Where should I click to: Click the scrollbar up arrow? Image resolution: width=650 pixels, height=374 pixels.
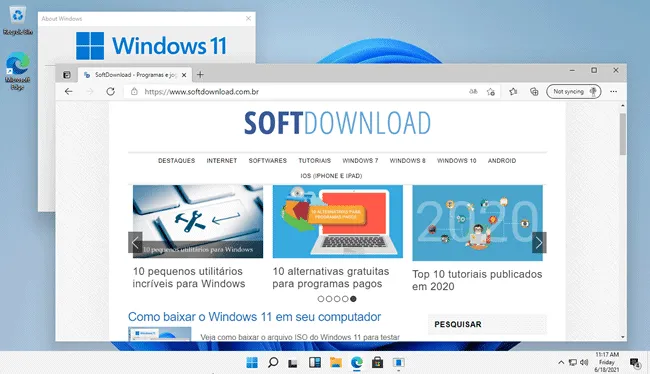point(623,107)
